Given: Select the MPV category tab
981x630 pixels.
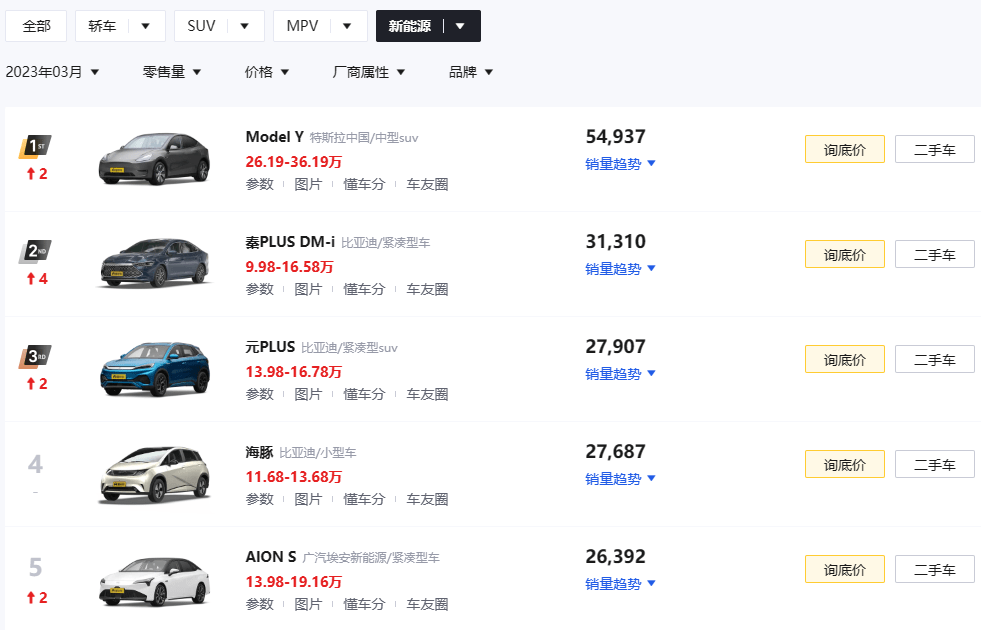Looking at the screenshot, I should pyautogui.click(x=302, y=26).
